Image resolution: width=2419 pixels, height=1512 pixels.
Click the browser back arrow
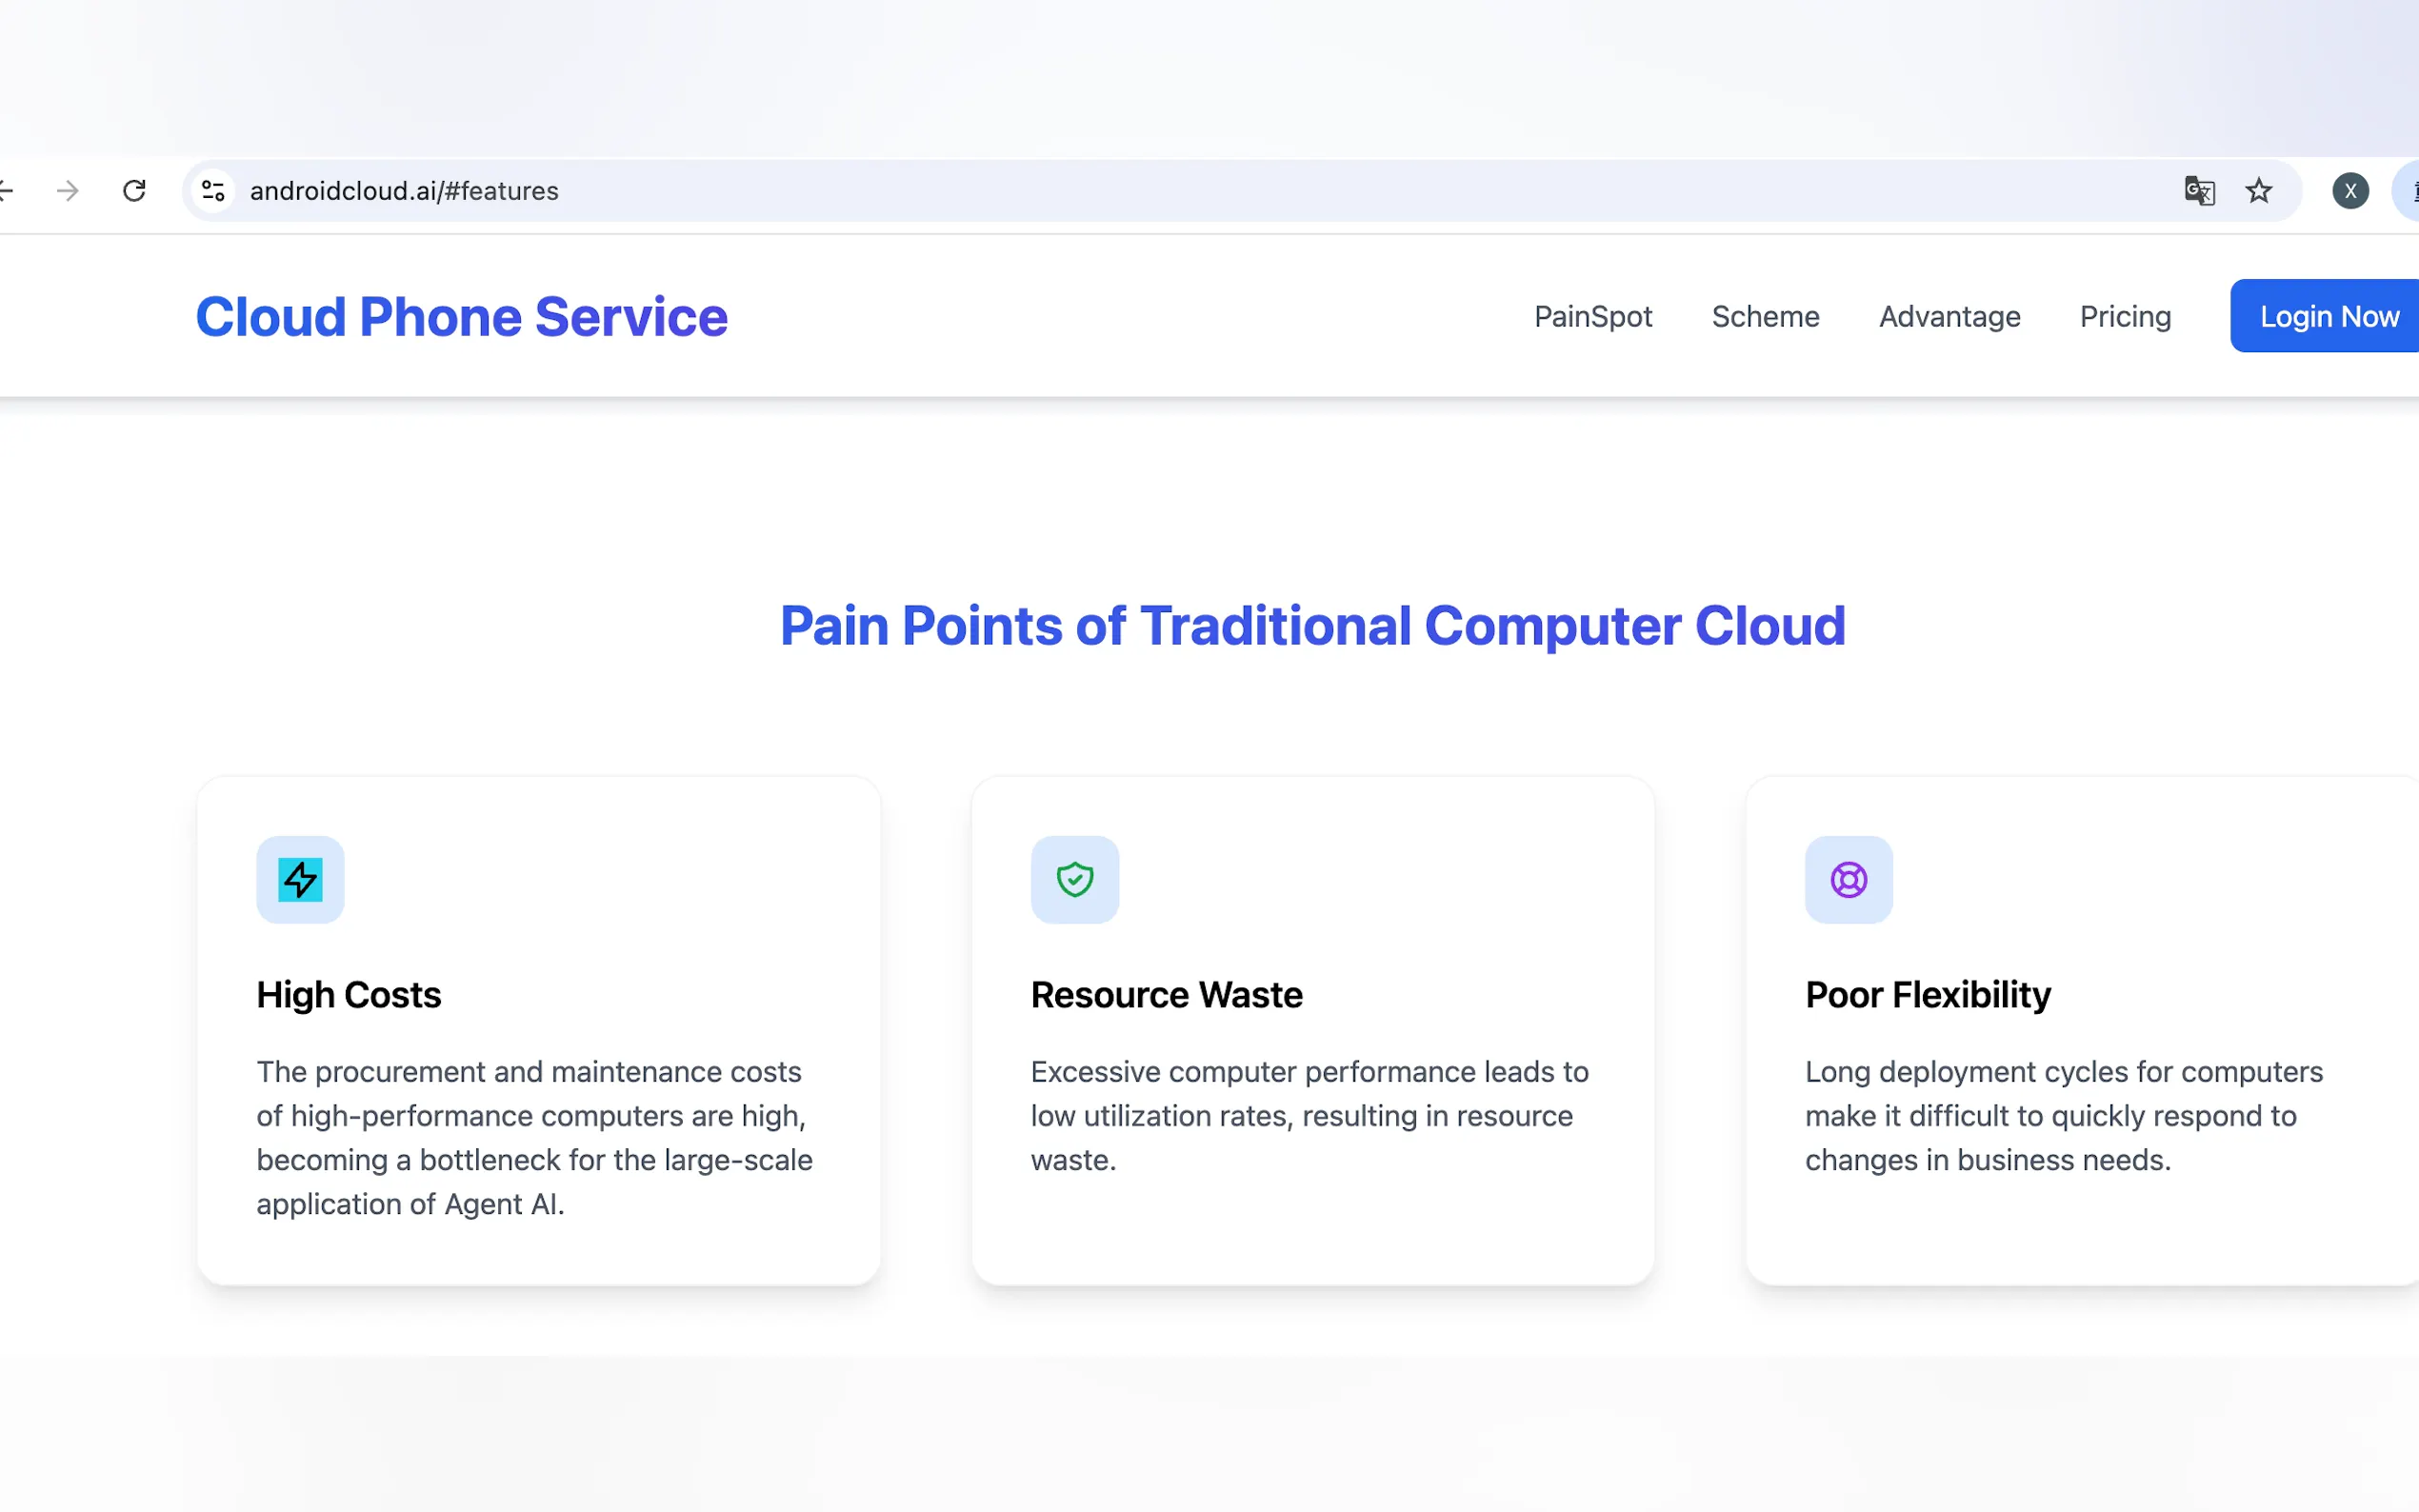pyautogui.click(x=6, y=190)
